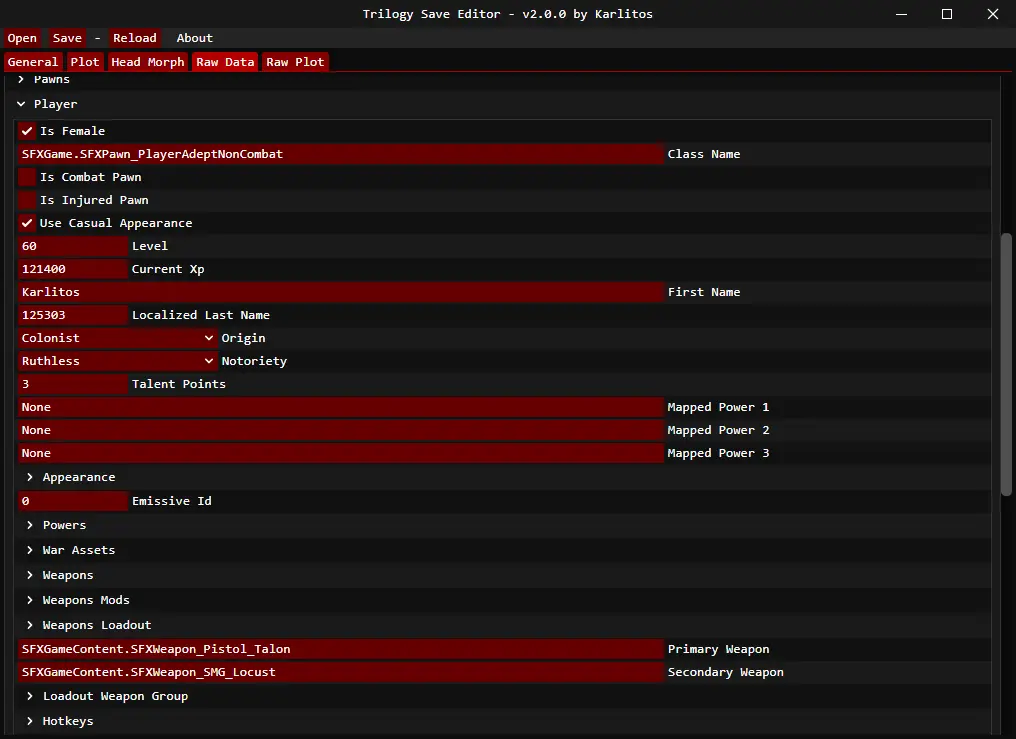The width and height of the screenshot is (1016, 739).
Task: Edit the Secondary Weapon field
Action: [x=341, y=672]
